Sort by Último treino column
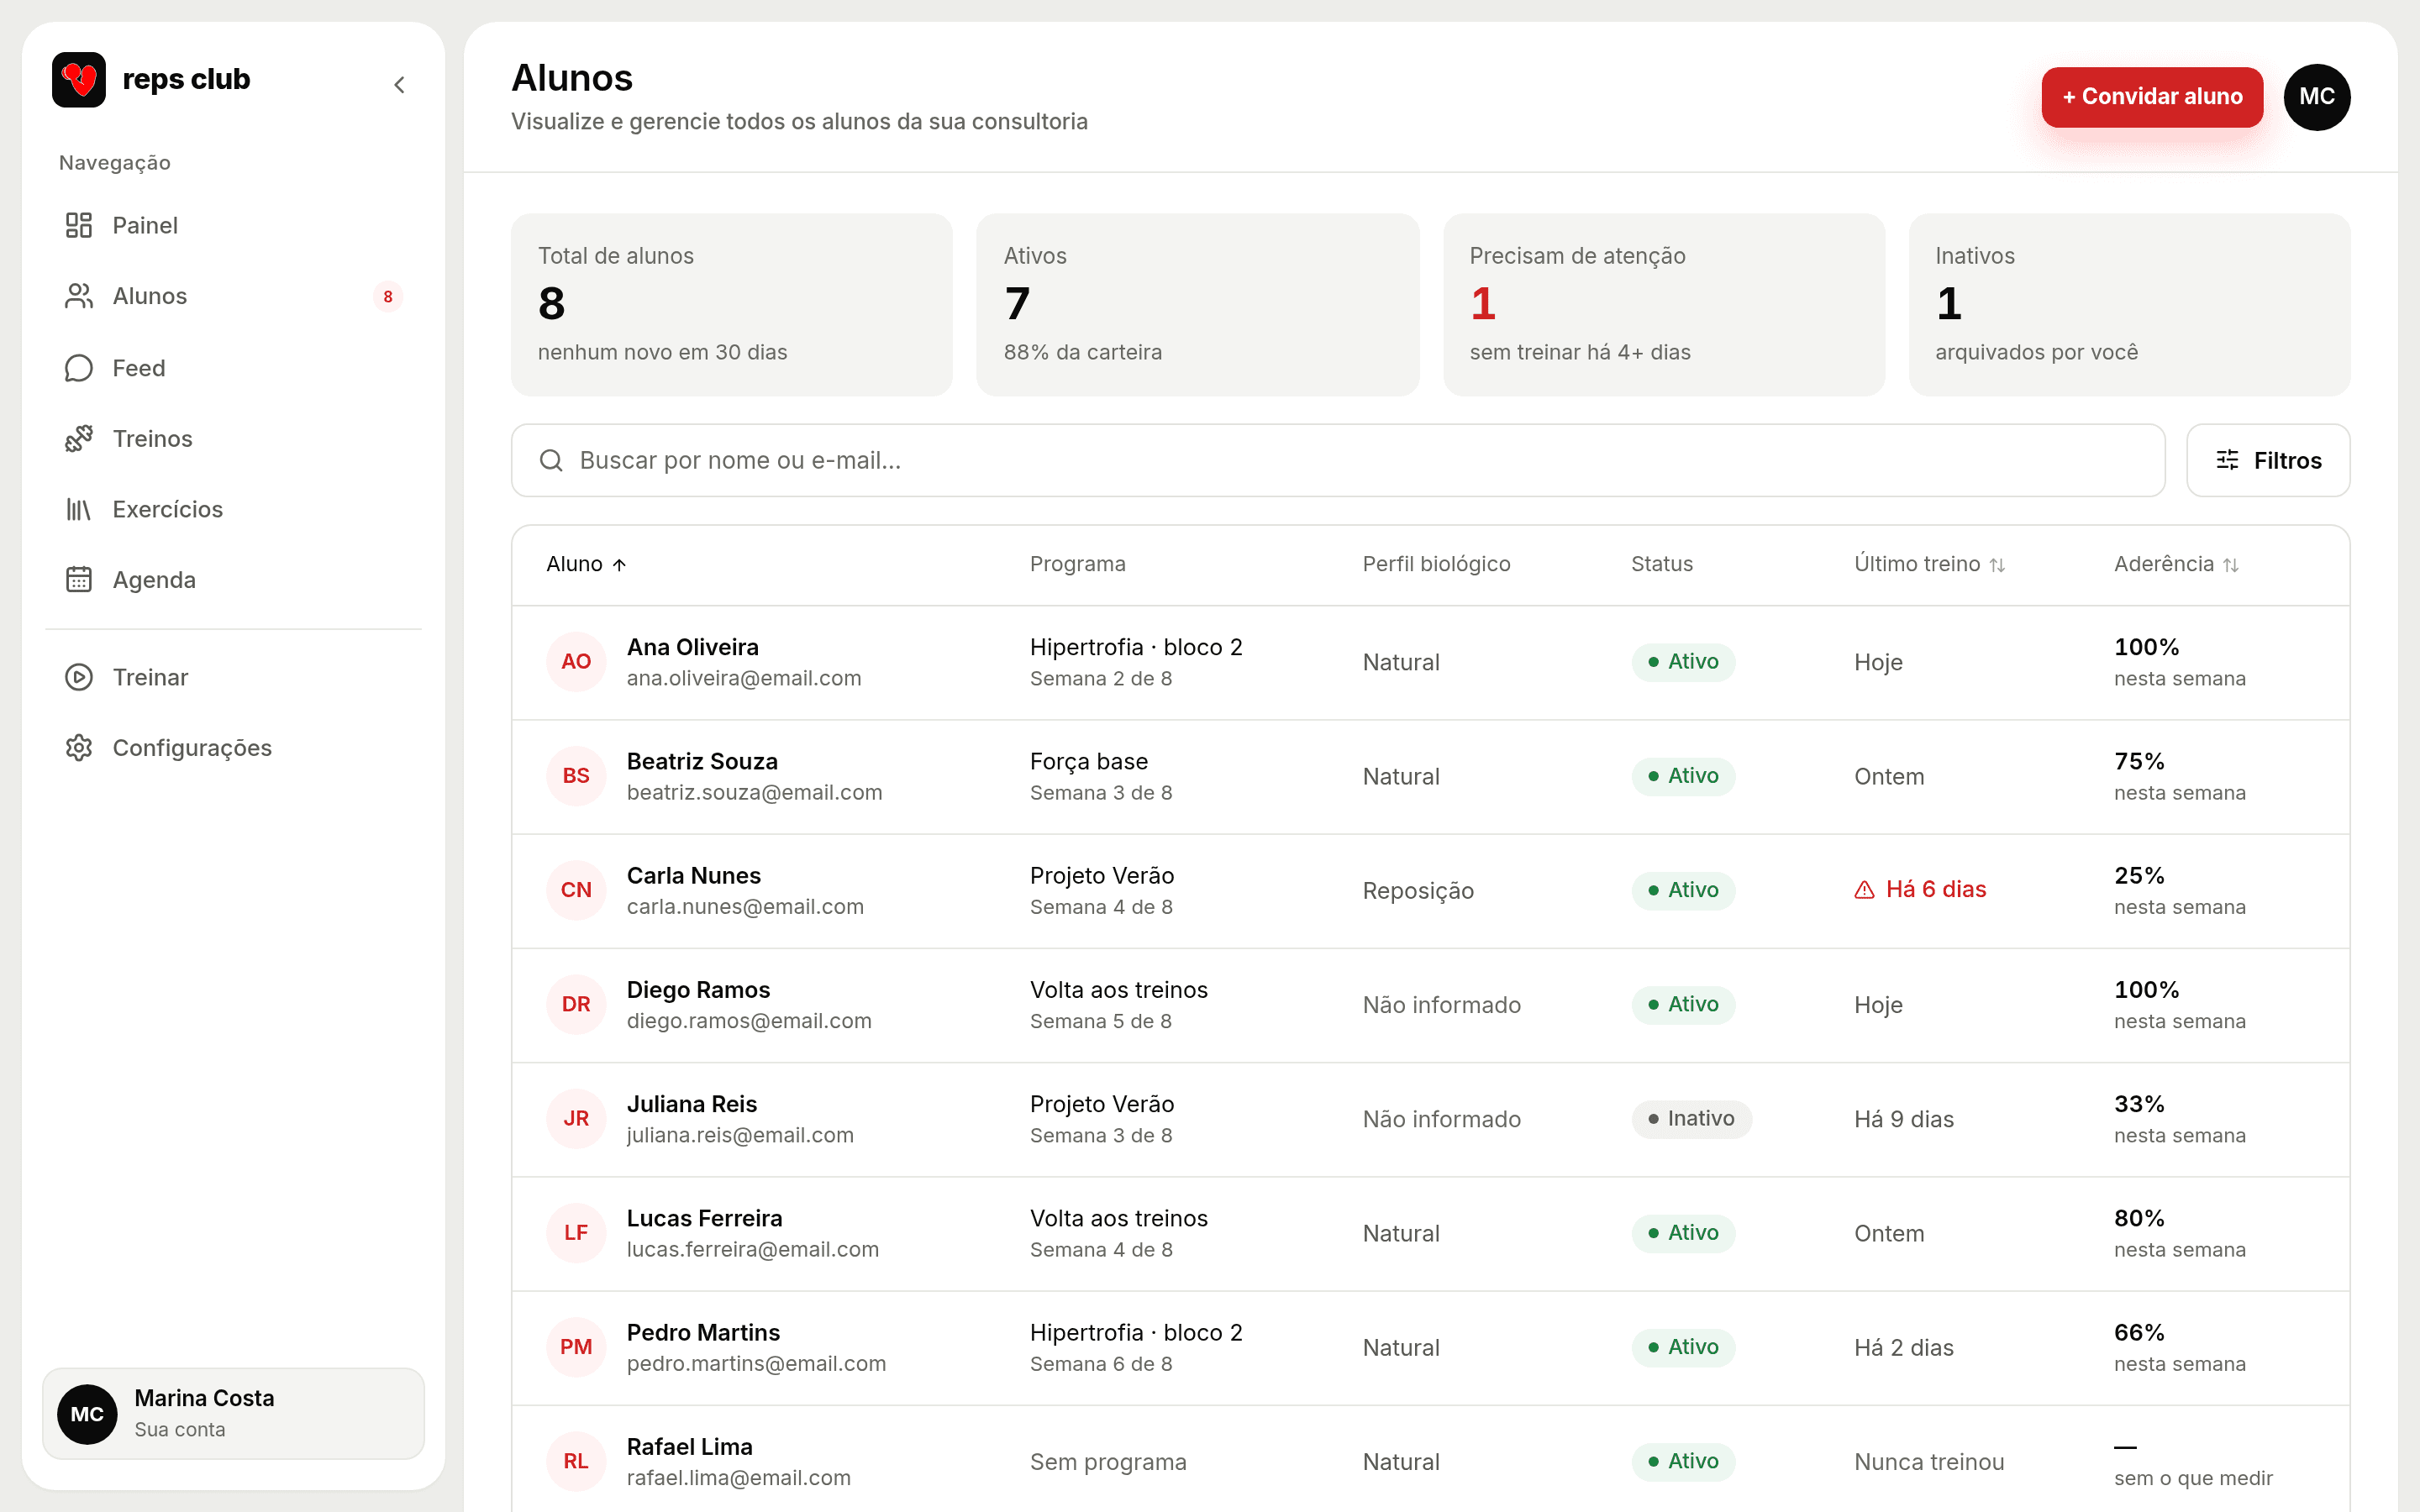This screenshot has width=2420, height=1512. 1930,564
